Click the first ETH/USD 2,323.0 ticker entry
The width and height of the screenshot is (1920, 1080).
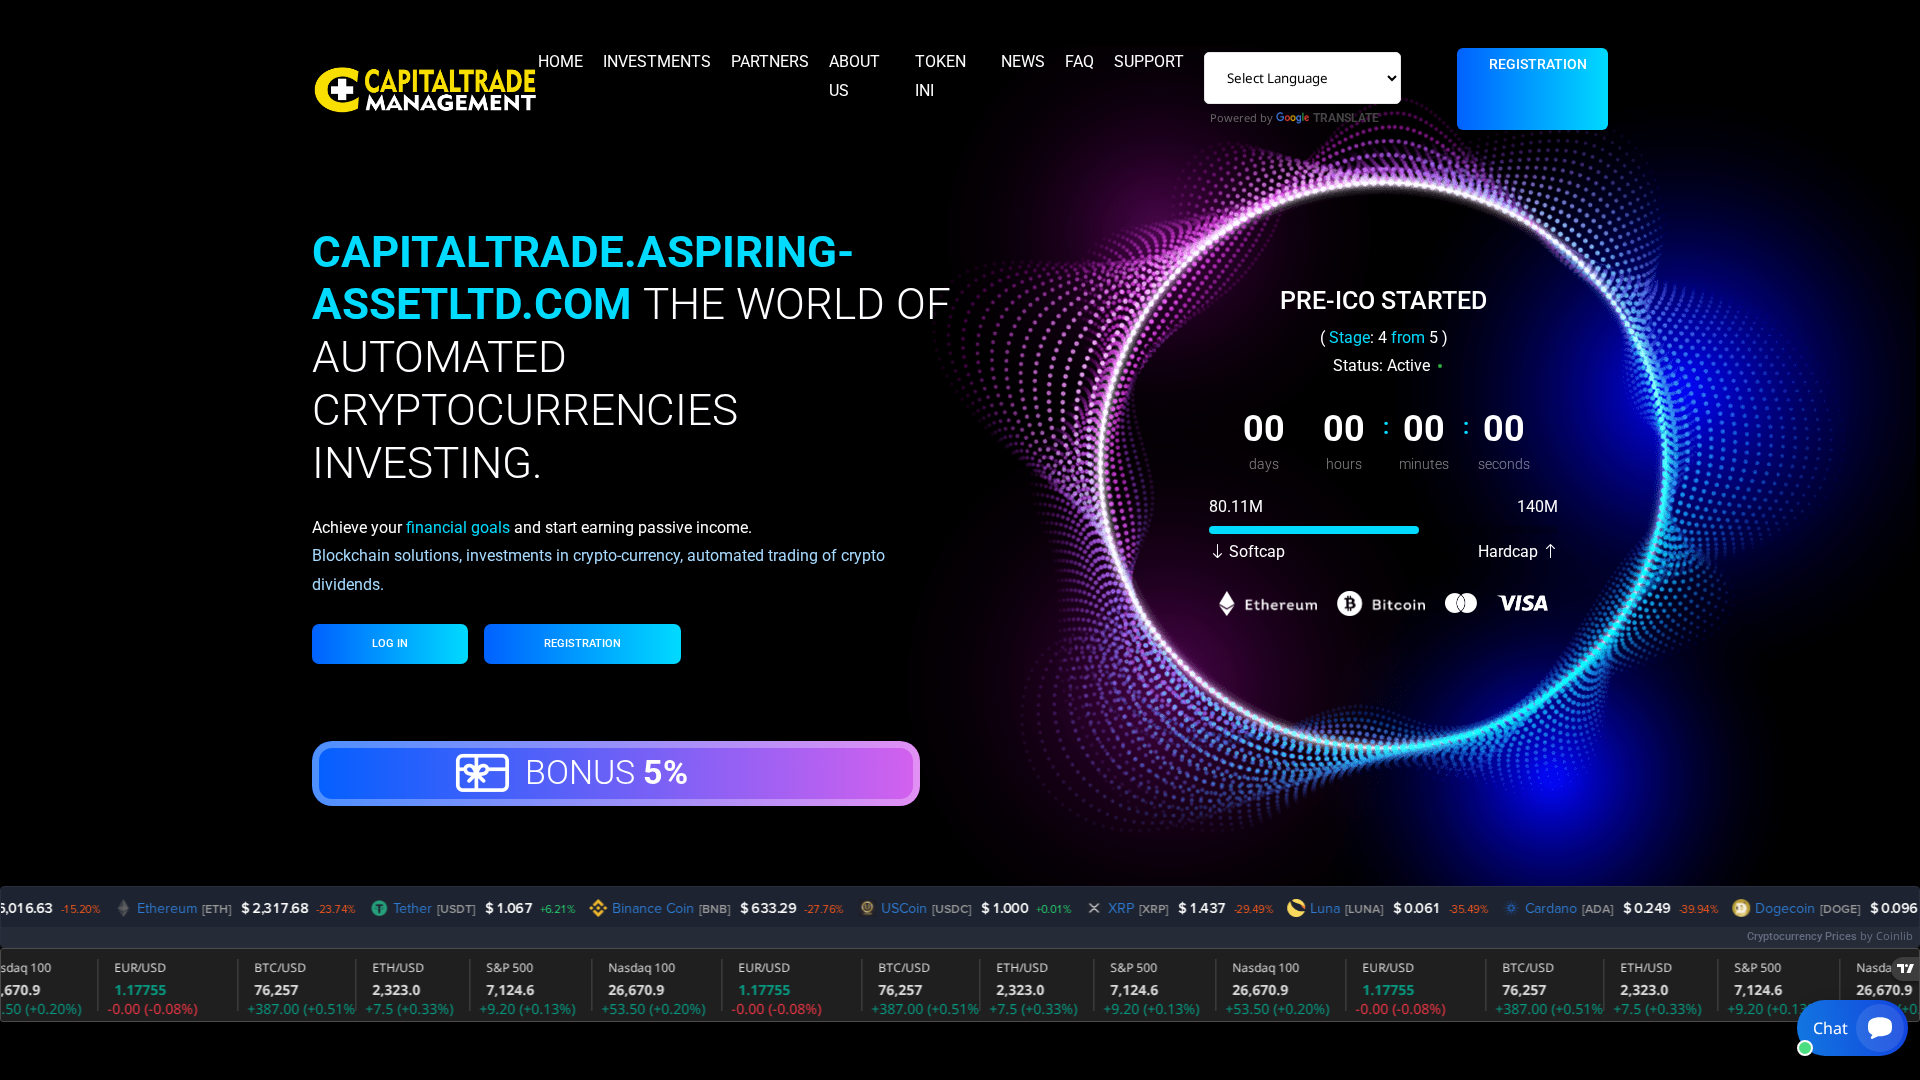[411, 990]
